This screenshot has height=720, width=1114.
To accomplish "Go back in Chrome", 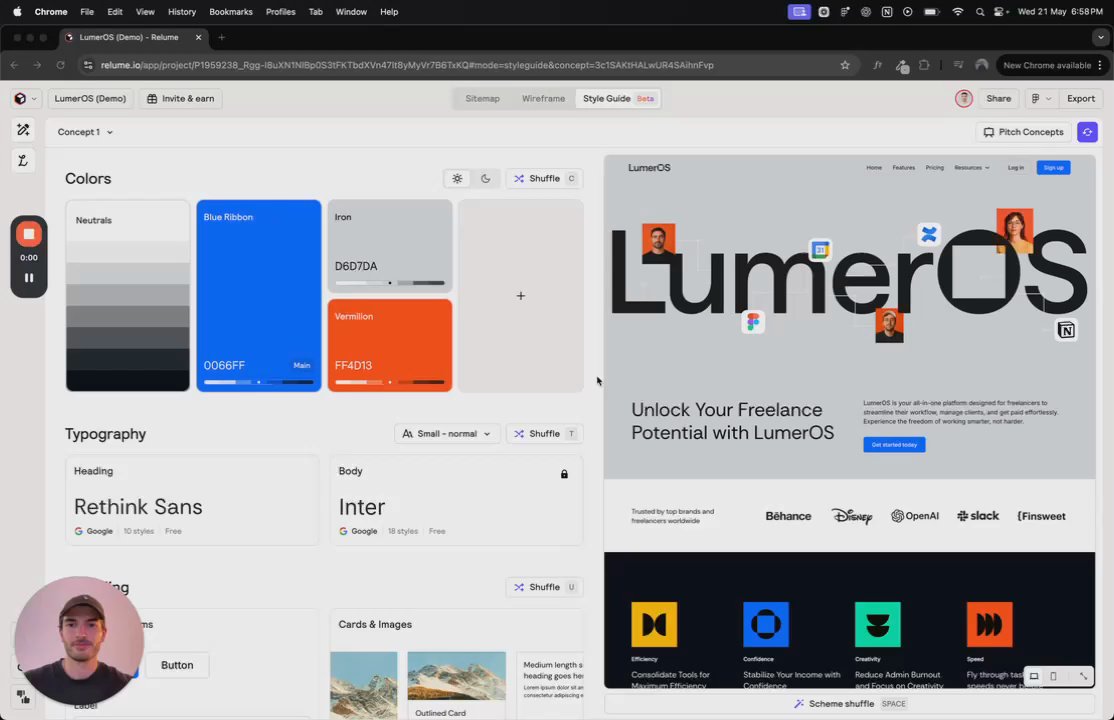I will pos(15,65).
